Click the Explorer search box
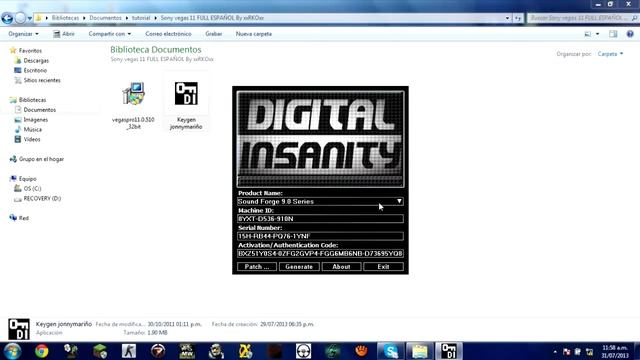640x360 pixels. (582, 18)
